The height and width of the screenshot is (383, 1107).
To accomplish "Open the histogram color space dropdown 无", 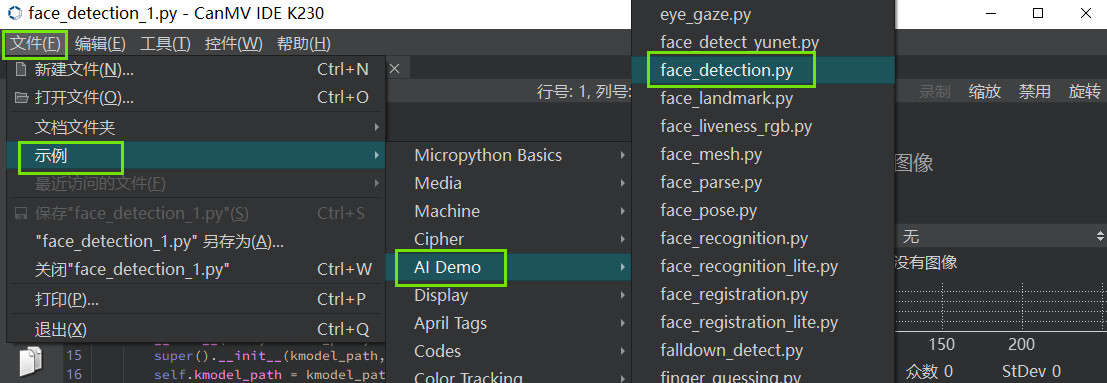I will click(1000, 236).
